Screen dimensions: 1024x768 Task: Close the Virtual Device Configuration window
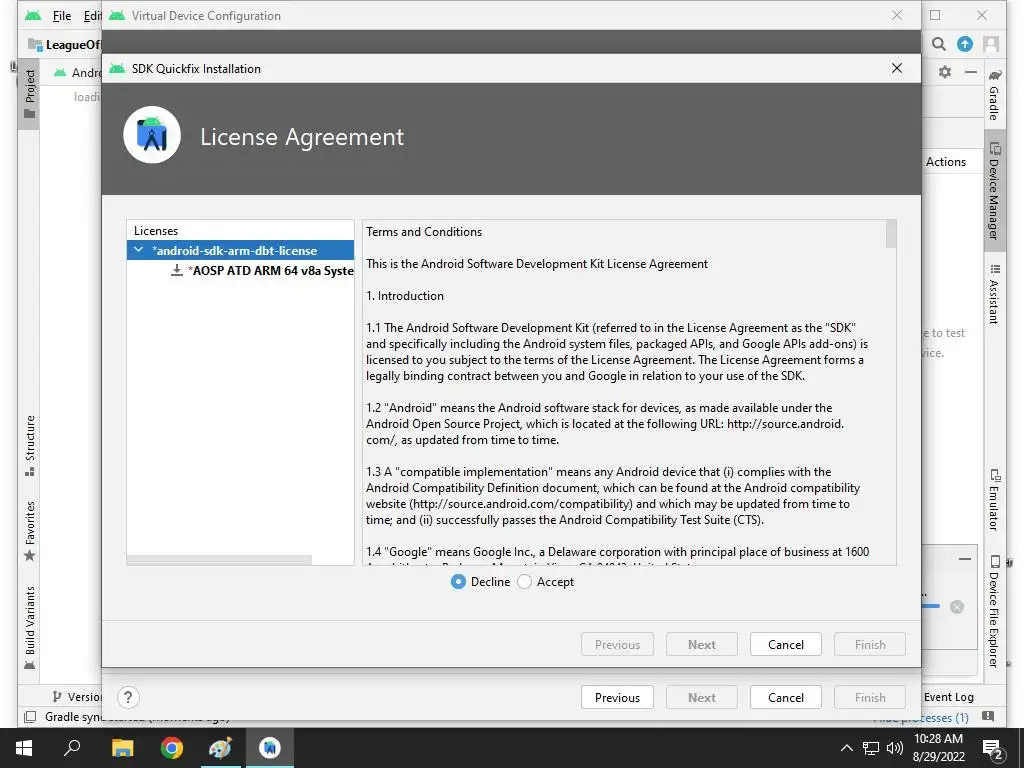(x=897, y=15)
